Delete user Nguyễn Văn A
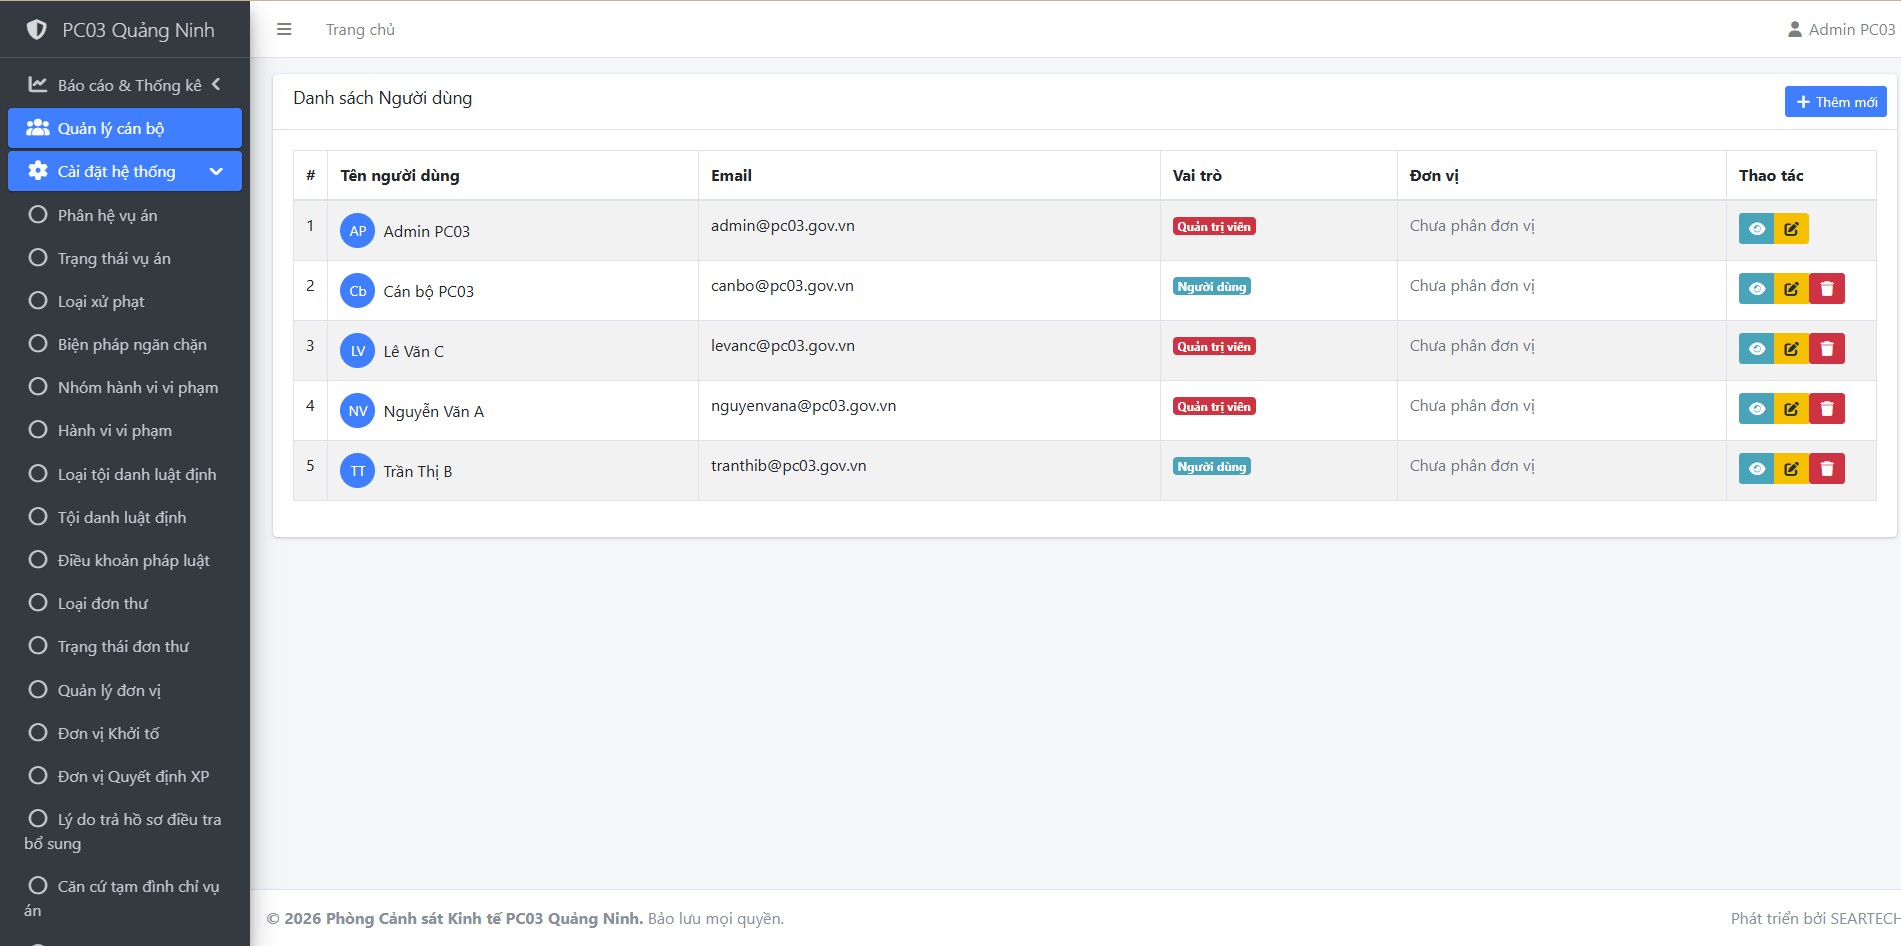Viewport: 1901px width, 946px height. point(1826,409)
